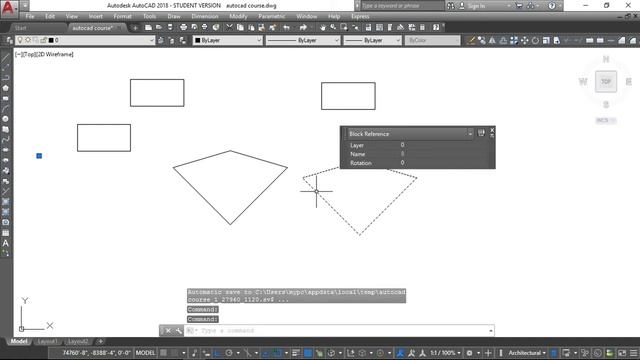
Task: Click the TOP face of the ViewCube
Action: [x=606, y=82]
